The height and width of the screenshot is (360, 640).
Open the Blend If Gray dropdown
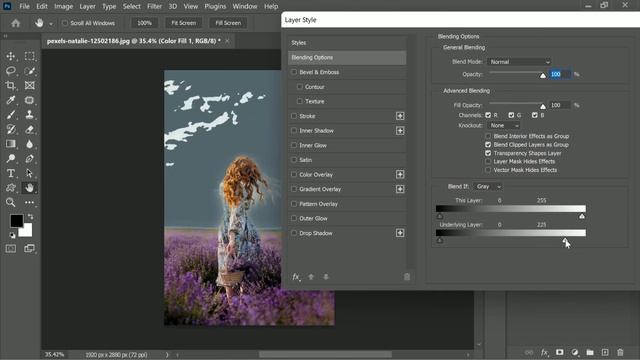point(488,187)
